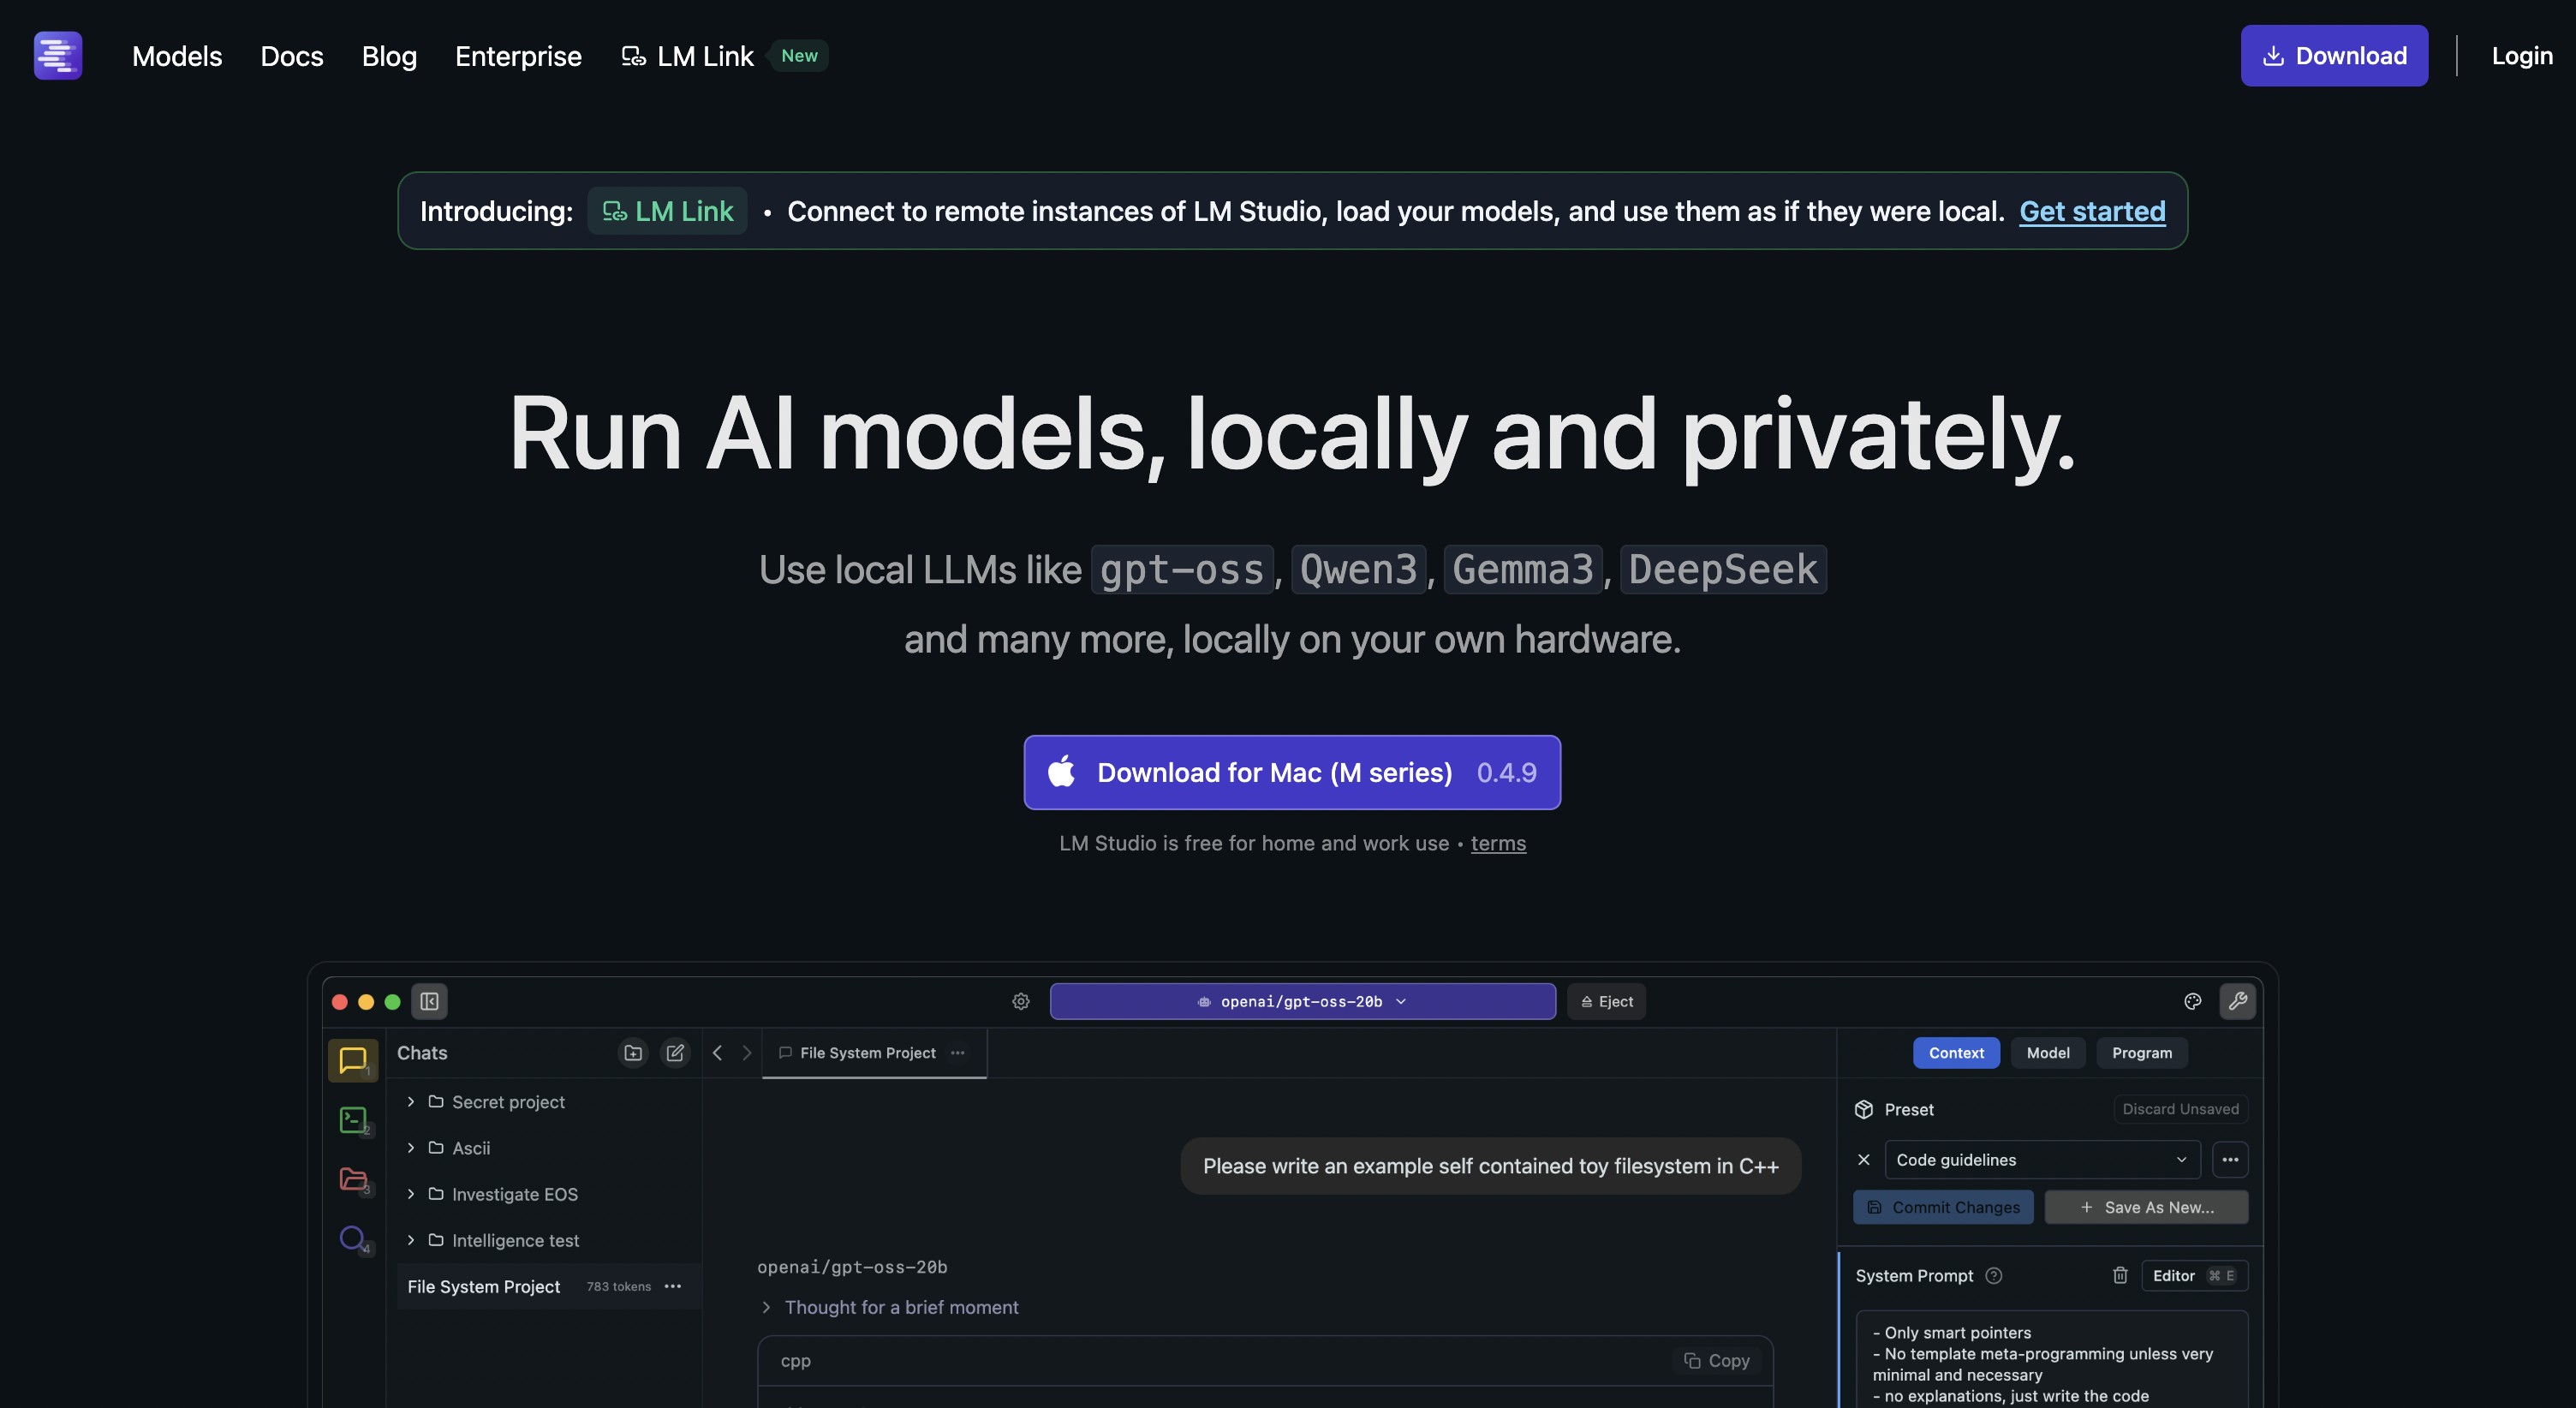Delete system prompt with trash icon
The height and width of the screenshot is (1408, 2576).
pyautogui.click(x=2119, y=1275)
